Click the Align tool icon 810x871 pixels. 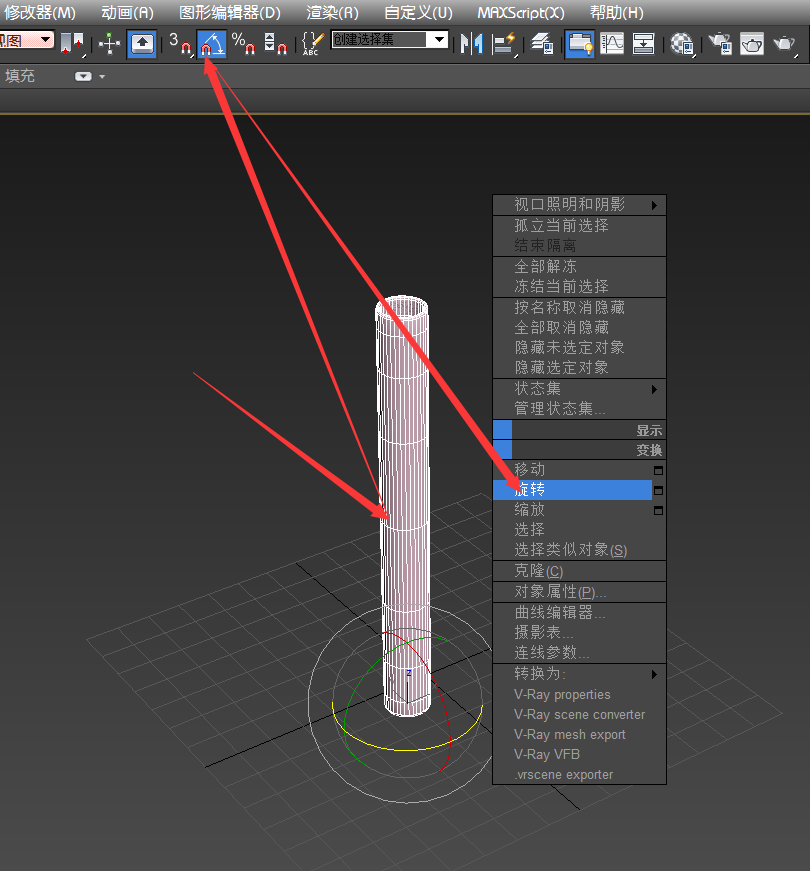[x=503, y=44]
